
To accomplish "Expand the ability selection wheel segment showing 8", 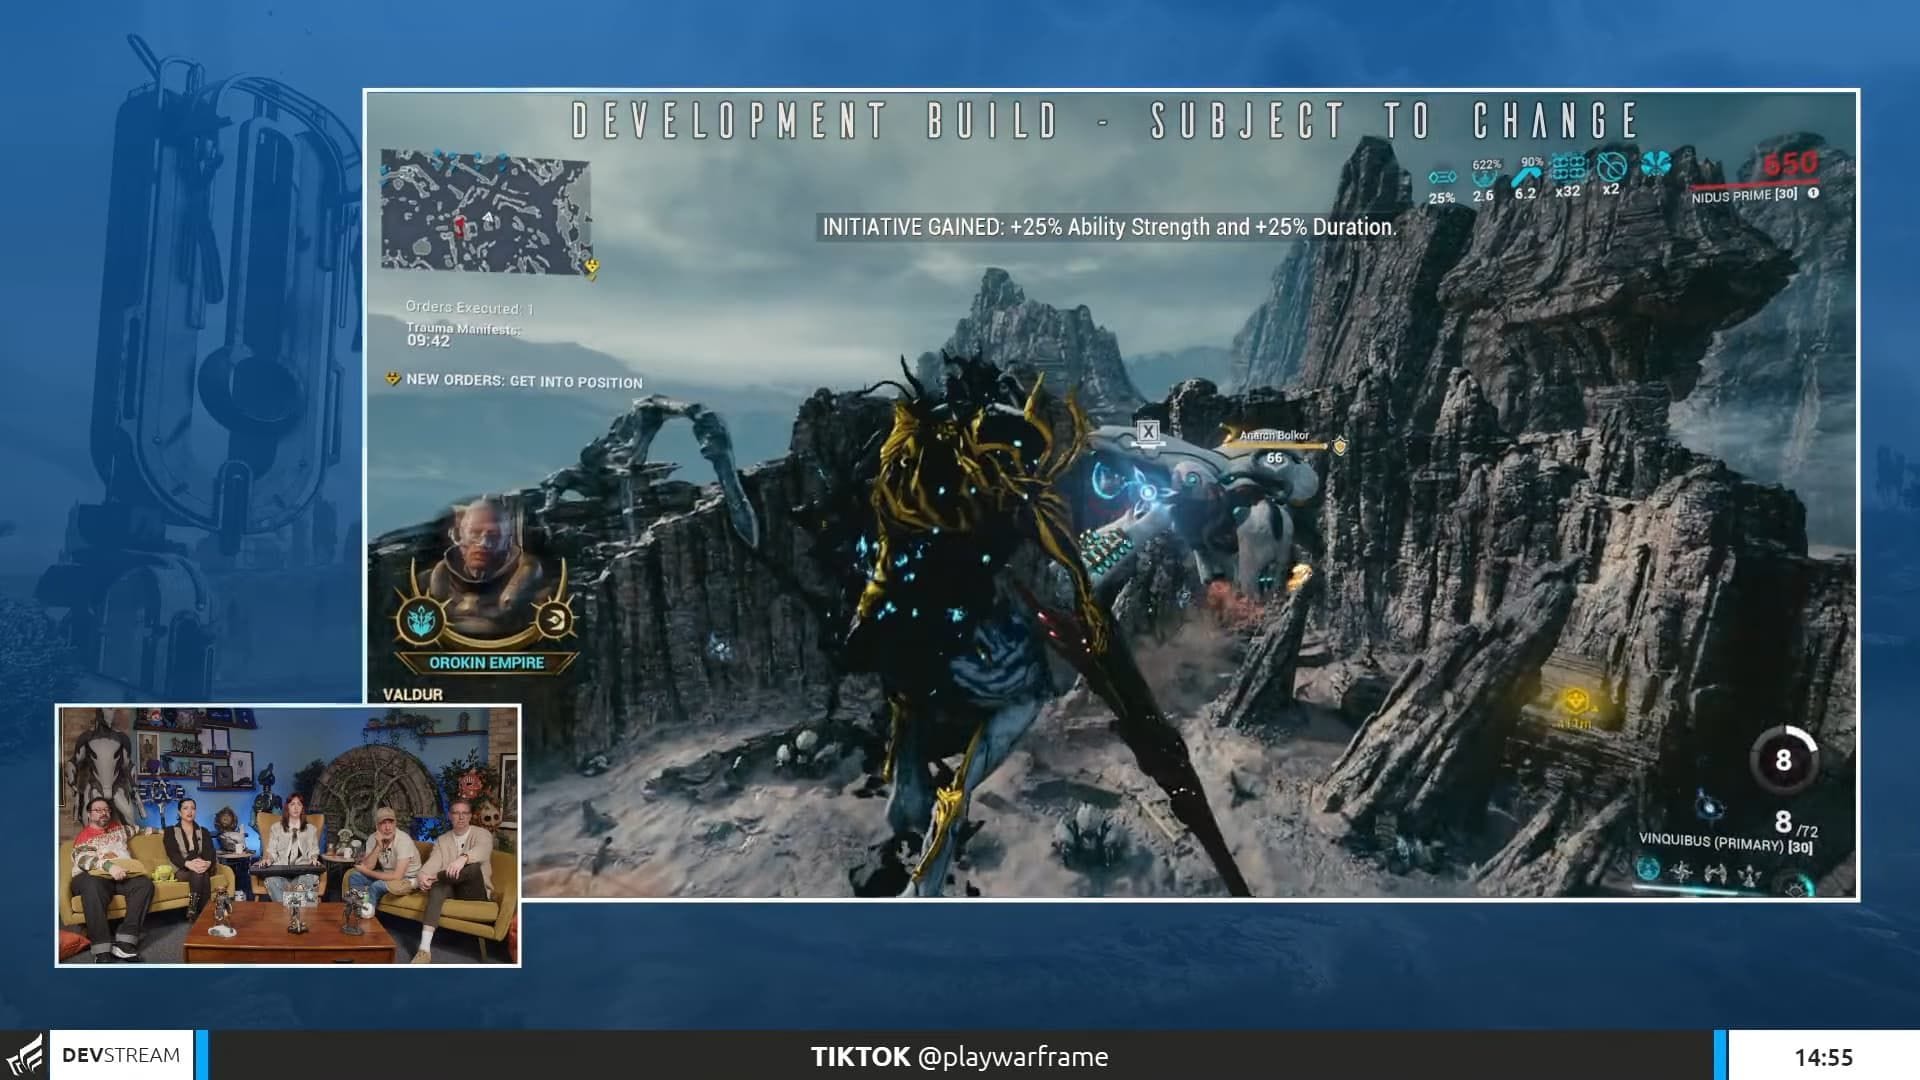I will pos(1784,759).
